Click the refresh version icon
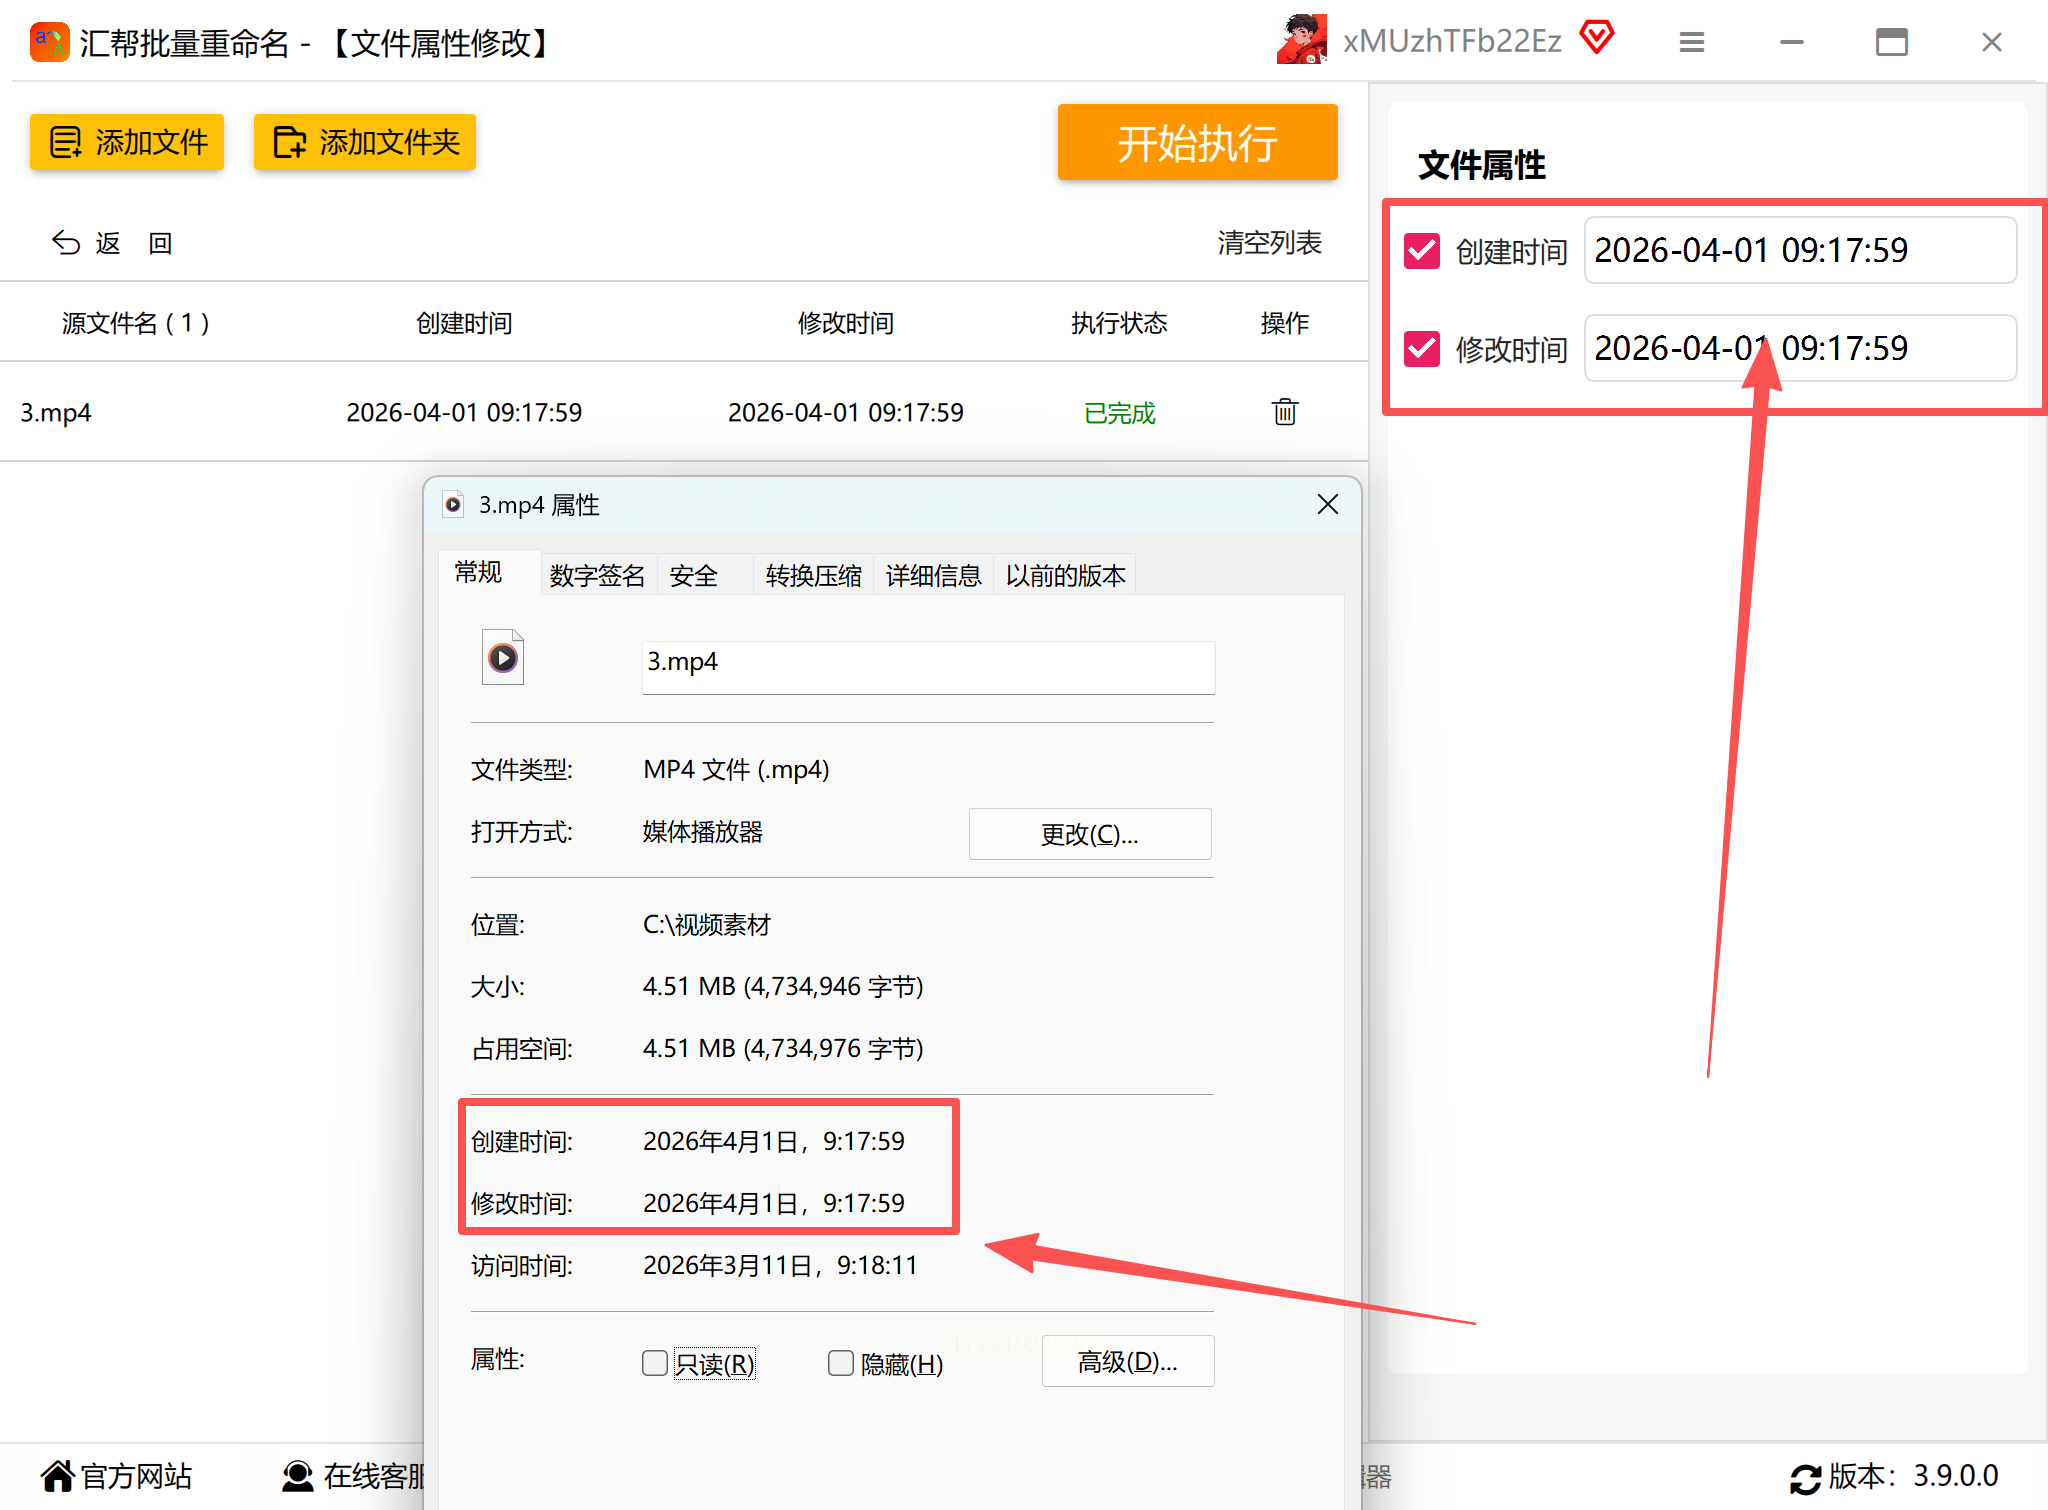This screenshot has width=2048, height=1510. (x=1805, y=1478)
